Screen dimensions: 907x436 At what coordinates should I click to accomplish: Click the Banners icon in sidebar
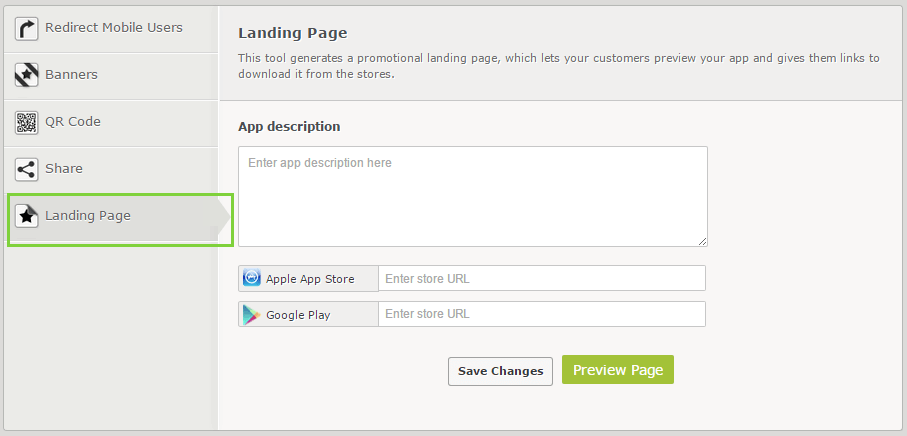pos(27,75)
